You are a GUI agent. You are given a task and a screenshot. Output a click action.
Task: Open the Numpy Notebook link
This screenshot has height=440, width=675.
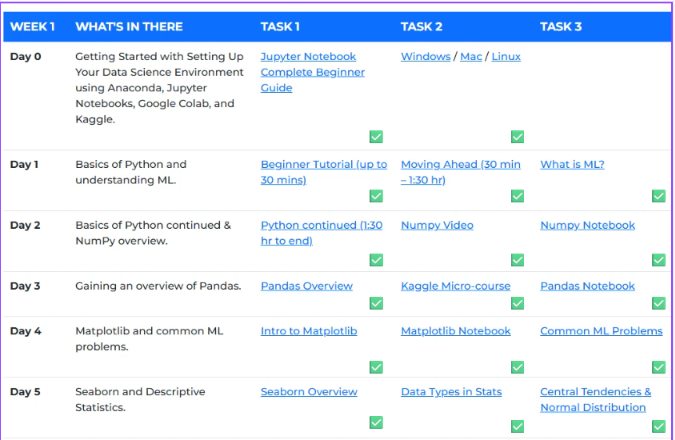[x=588, y=225]
